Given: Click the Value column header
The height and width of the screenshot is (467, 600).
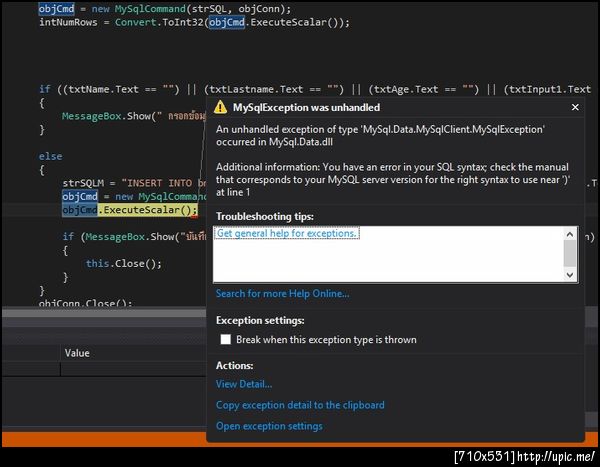Looking at the screenshot, I should coord(77,353).
